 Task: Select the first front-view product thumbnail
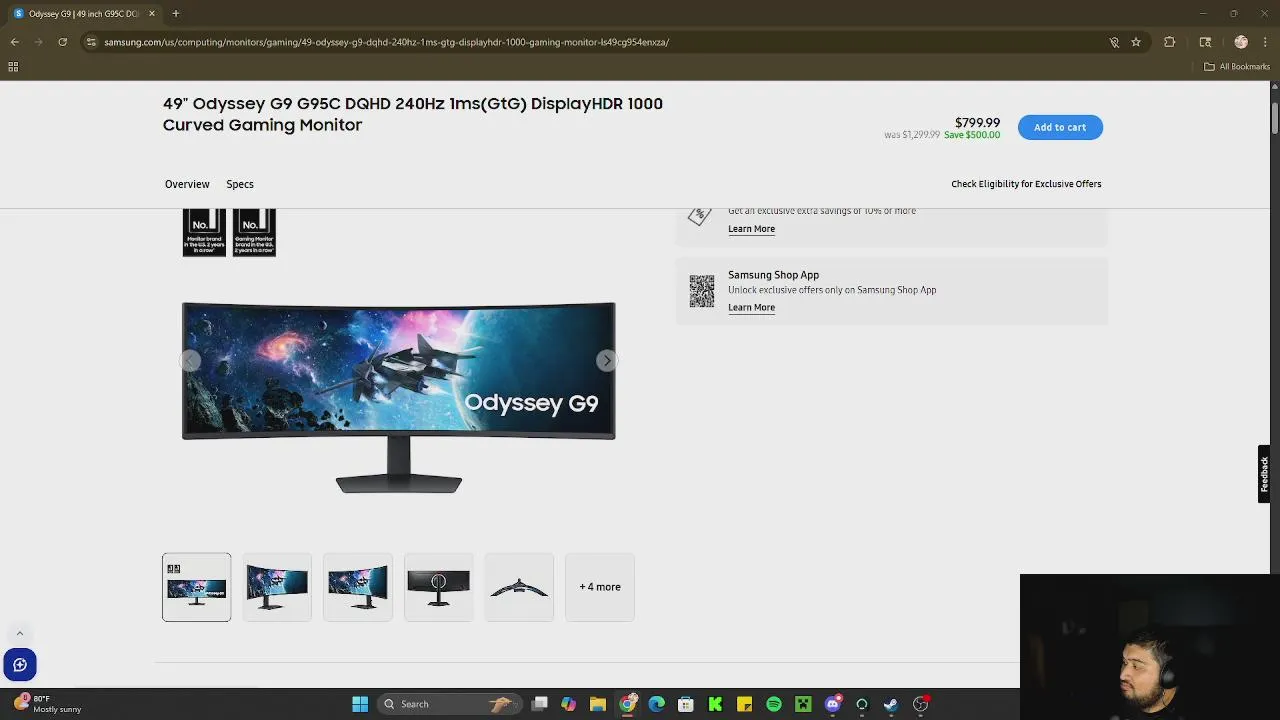196,587
